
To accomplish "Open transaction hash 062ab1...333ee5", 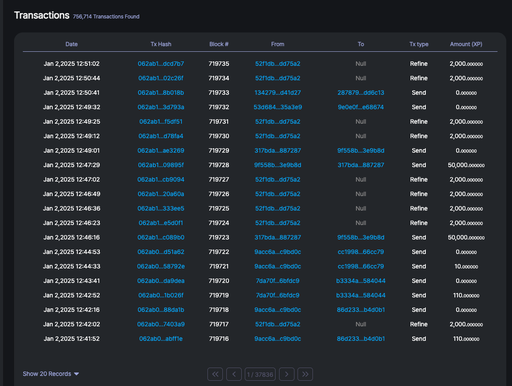I will pos(161,208).
